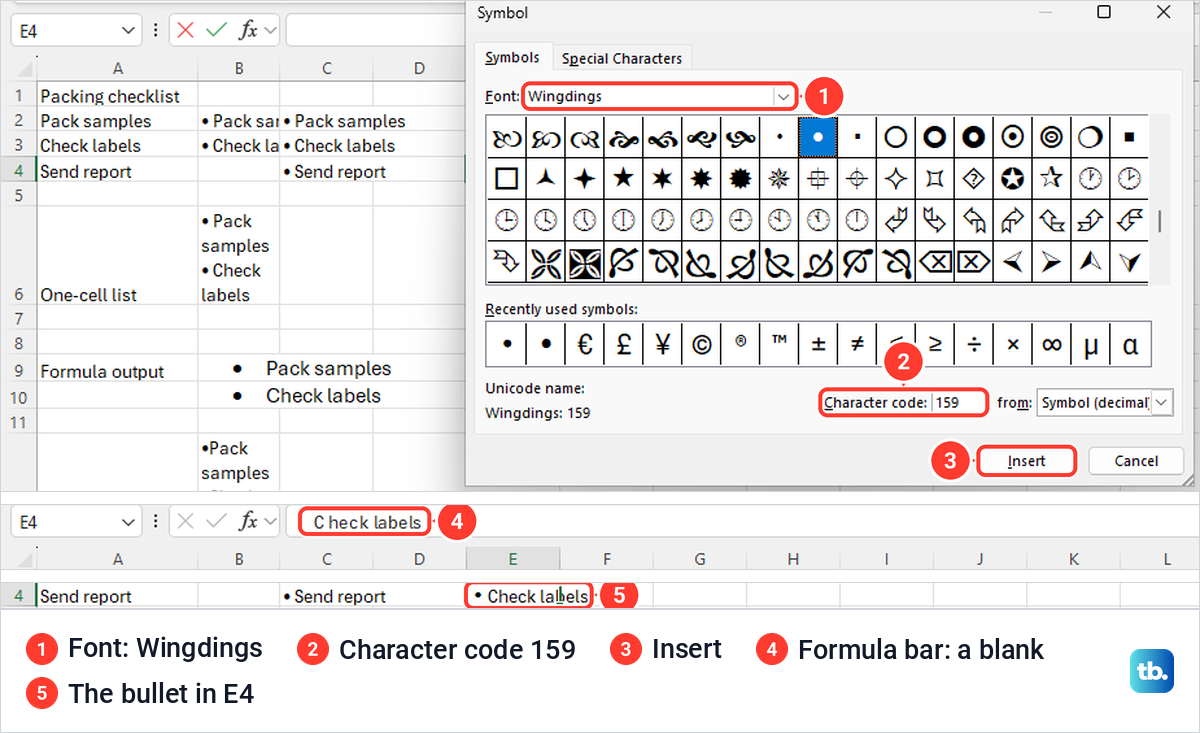This screenshot has height=733, width=1200.
Task: Pick the double concentric ring symbol
Action: pyautogui.click(x=1051, y=136)
